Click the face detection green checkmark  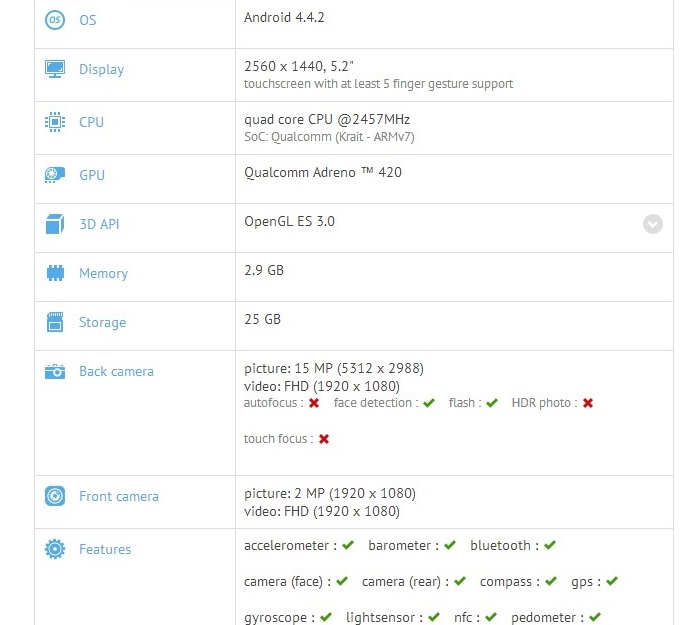click(x=429, y=403)
